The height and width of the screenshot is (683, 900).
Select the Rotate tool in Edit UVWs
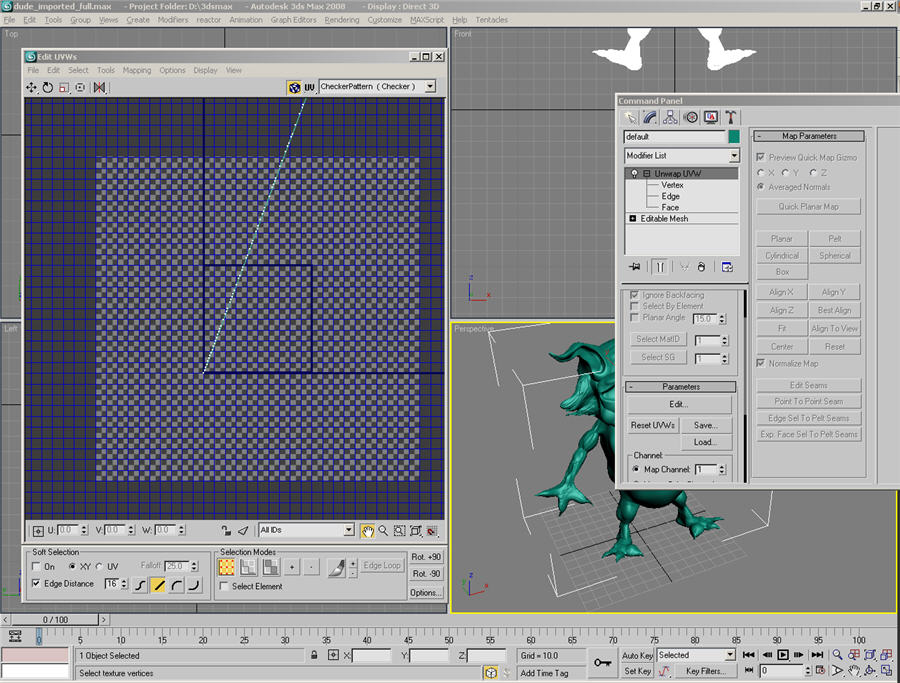click(48, 87)
